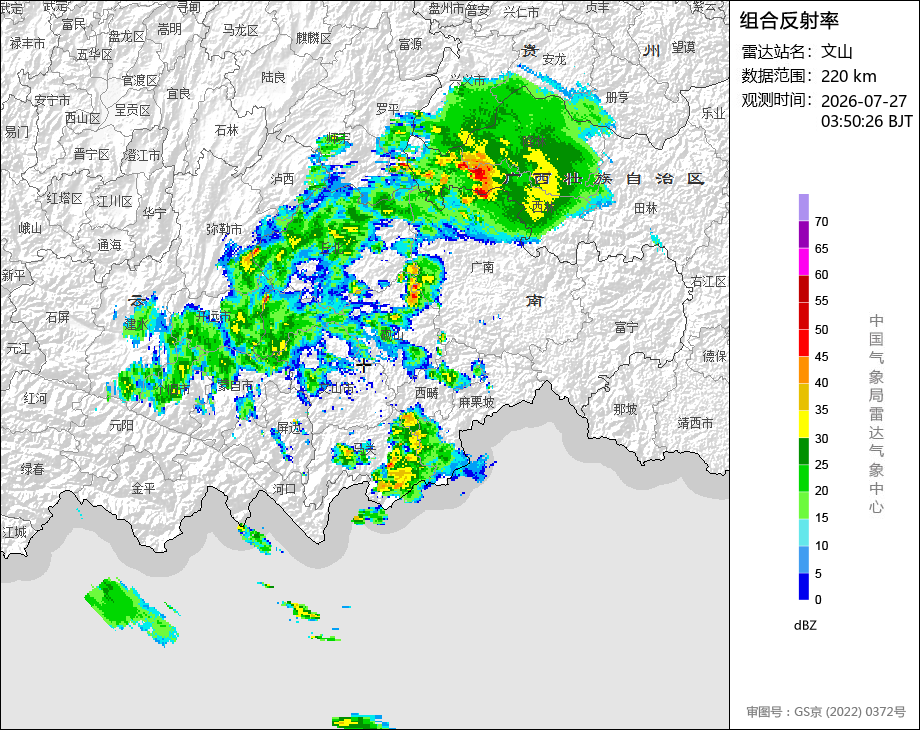The height and width of the screenshot is (730, 920).
Task: Click the 弥勒市 city label
Action: coord(224,229)
